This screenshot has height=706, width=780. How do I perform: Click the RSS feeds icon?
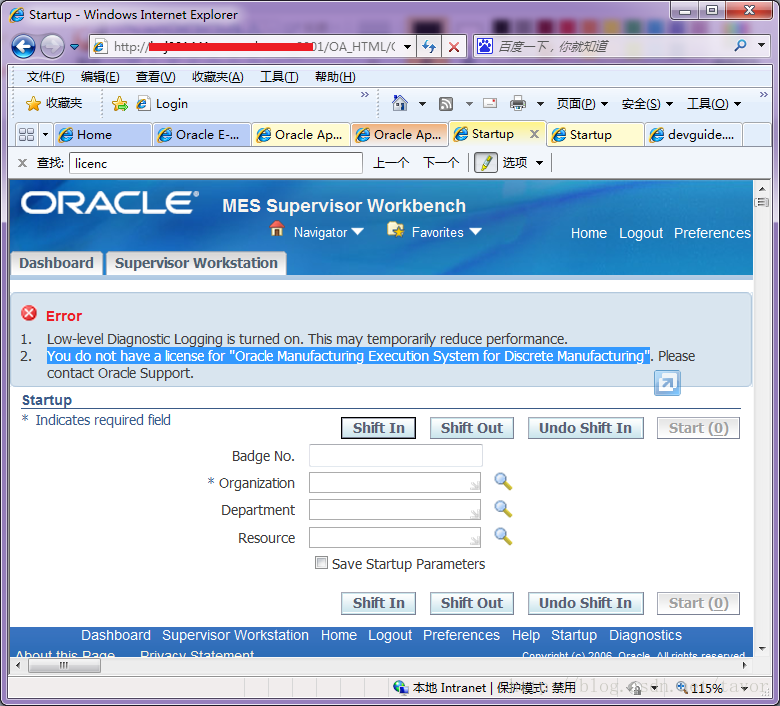pos(446,103)
